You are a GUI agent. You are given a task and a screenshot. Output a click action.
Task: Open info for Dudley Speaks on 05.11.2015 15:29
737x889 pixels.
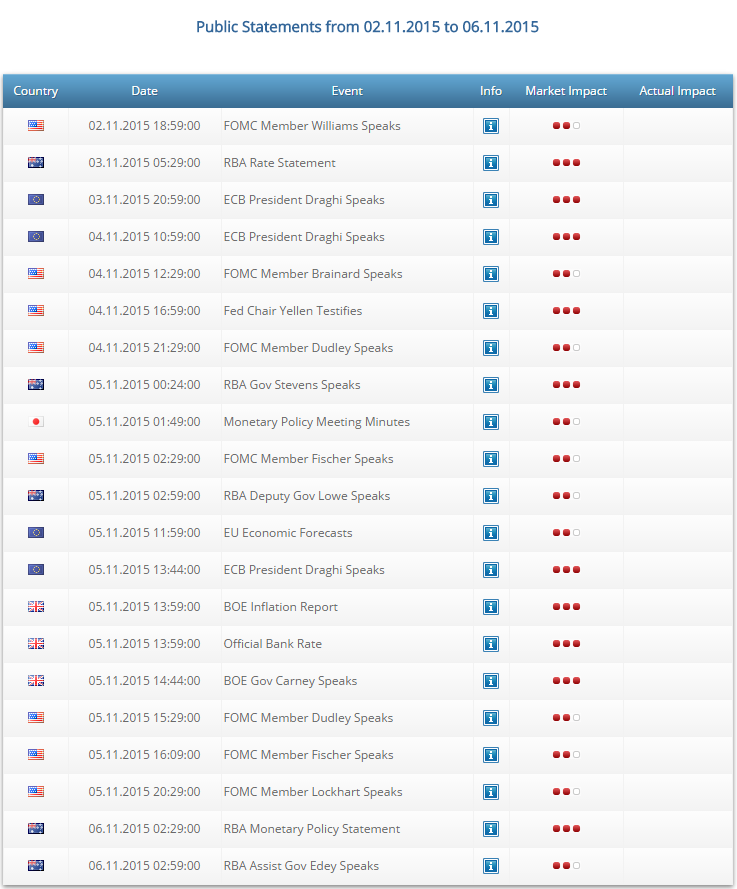pyautogui.click(x=491, y=718)
